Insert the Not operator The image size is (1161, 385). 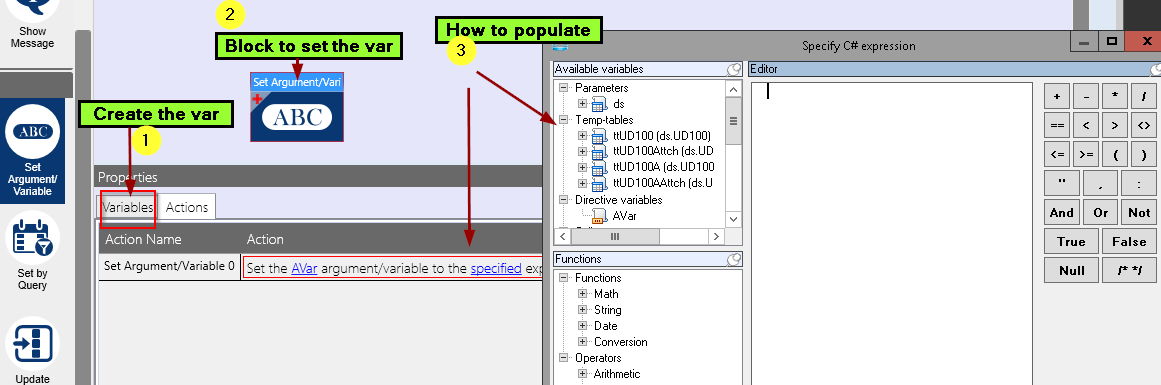(1139, 212)
